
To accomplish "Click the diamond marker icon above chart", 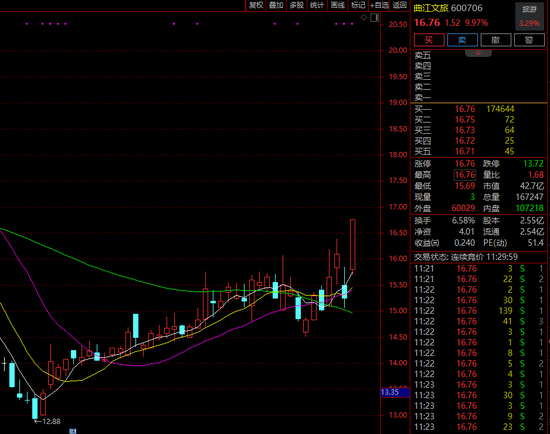I will tap(364, 17).
